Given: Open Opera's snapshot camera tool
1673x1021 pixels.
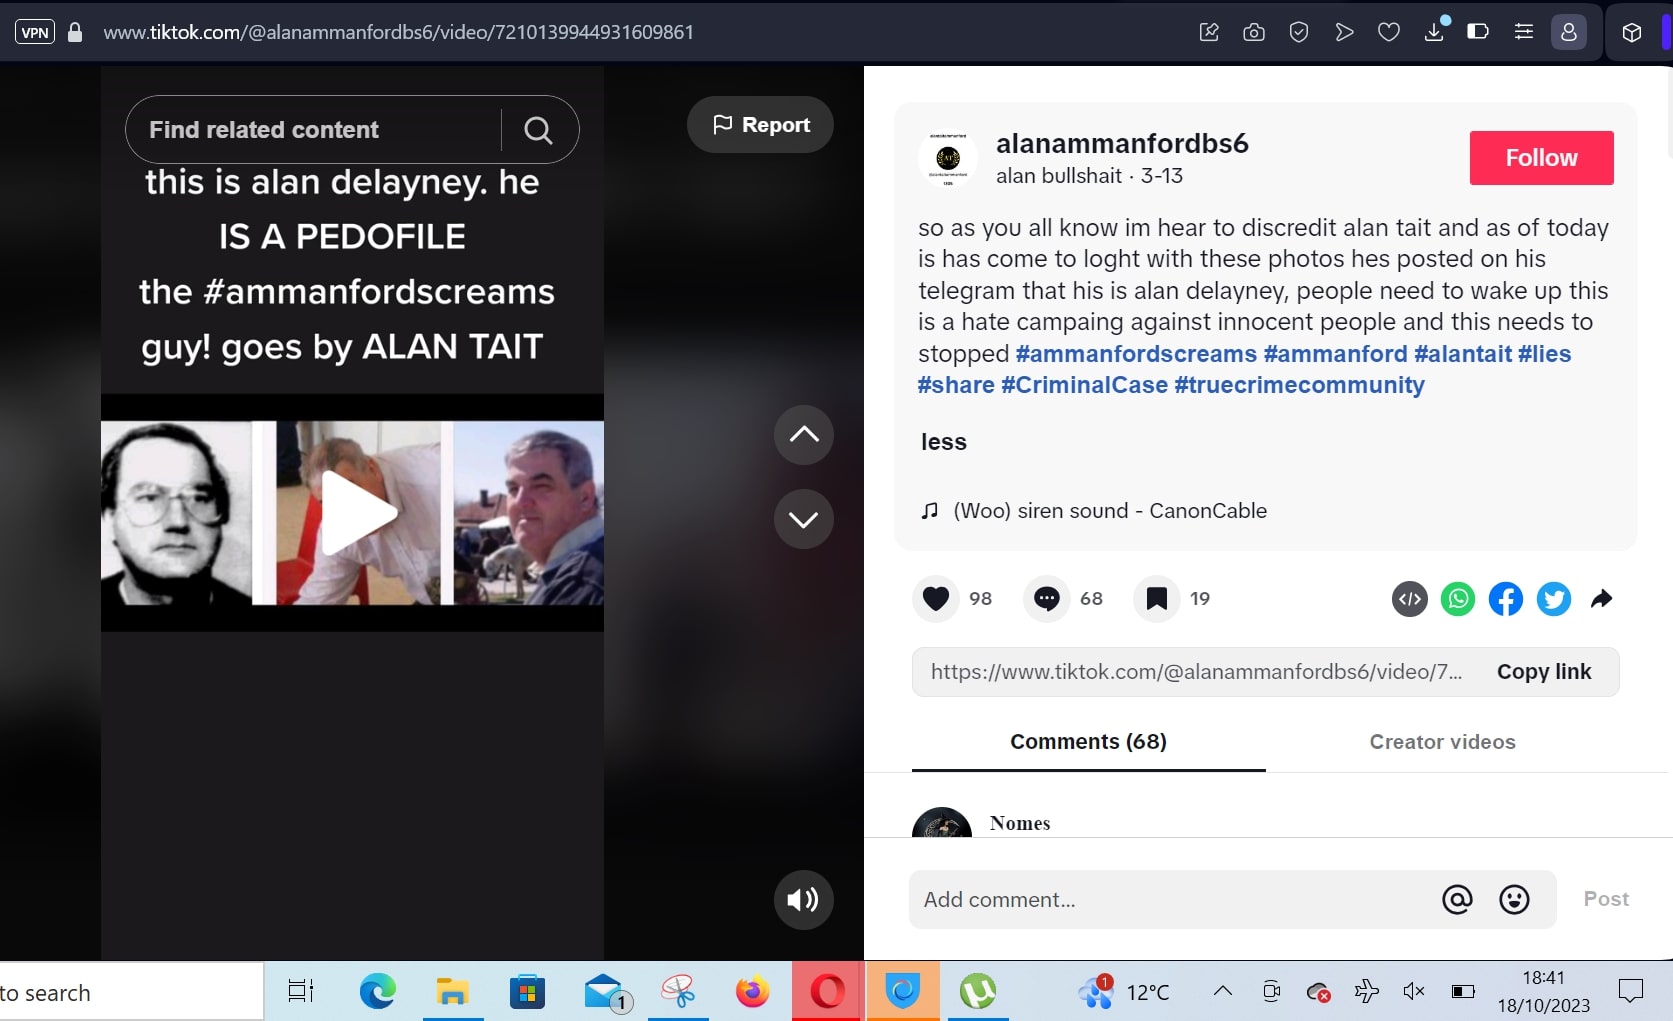Looking at the screenshot, I should 1253,31.
